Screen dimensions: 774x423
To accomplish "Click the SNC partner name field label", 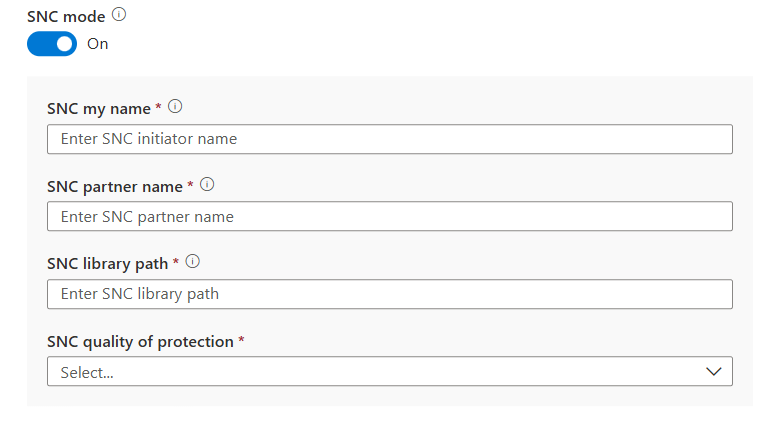I will (114, 186).
